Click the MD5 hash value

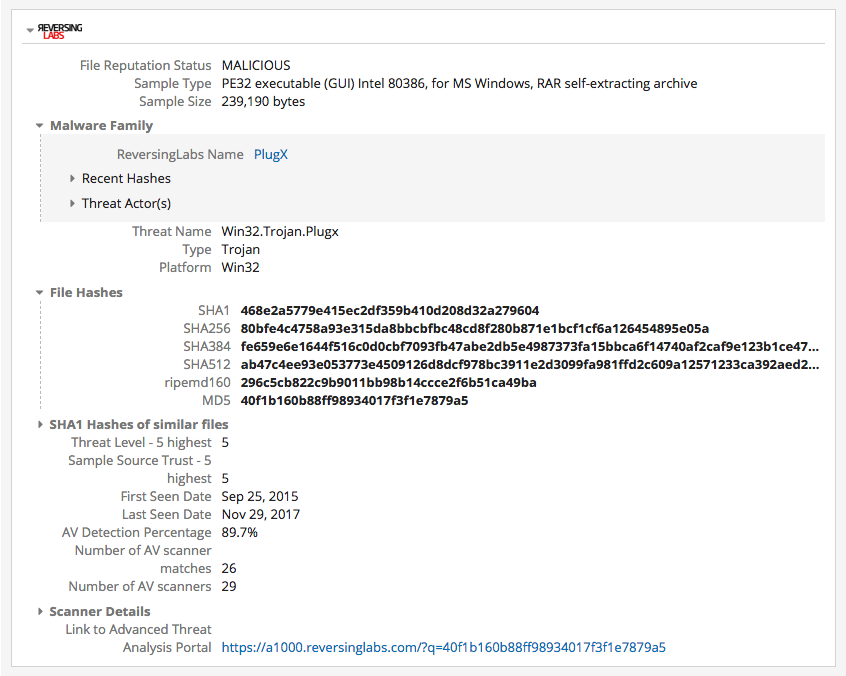pyautogui.click(x=354, y=401)
